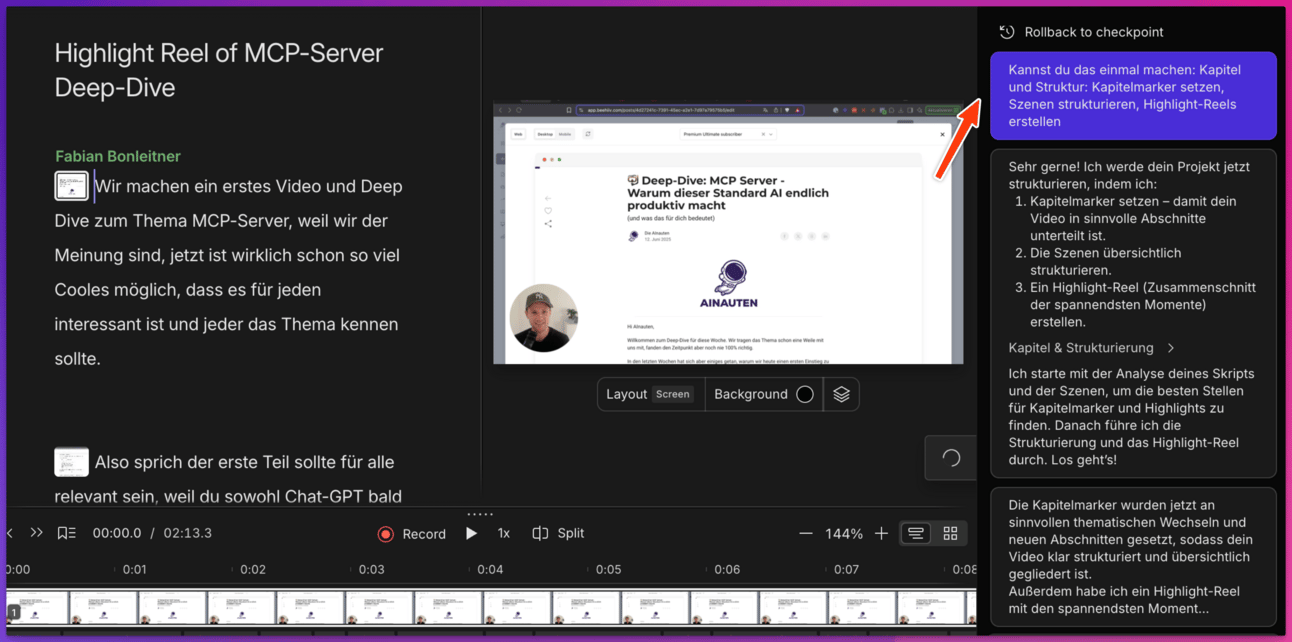Open the Background color circle
The width and height of the screenshot is (1292, 642).
[804, 394]
